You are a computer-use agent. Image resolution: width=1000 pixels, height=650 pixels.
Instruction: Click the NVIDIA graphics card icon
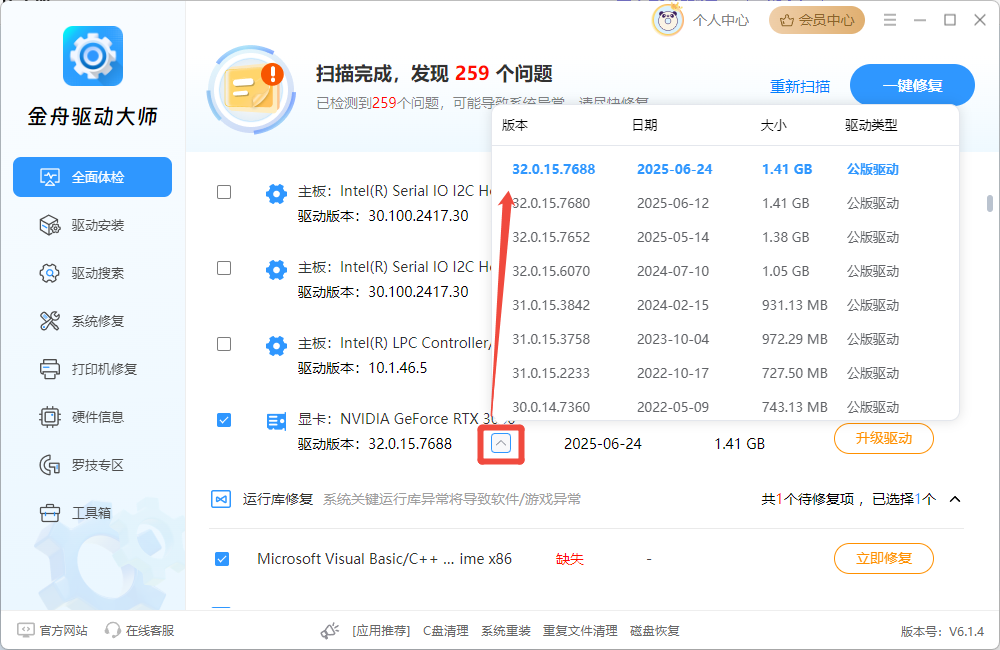point(276,422)
